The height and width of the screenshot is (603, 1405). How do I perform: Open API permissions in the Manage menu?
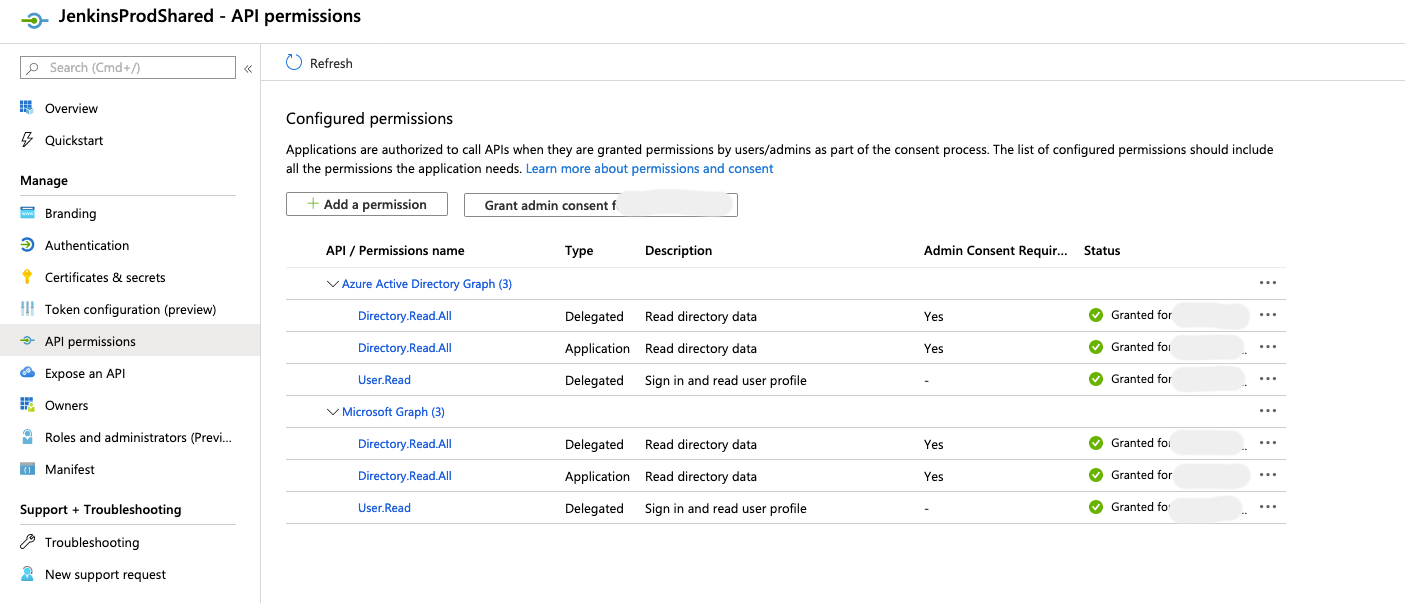tap(90, 341)
